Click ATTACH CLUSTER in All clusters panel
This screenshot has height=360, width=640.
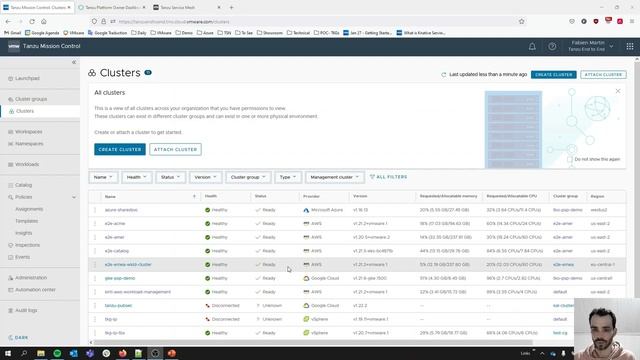pyautogui.click(x=175, y=149)
